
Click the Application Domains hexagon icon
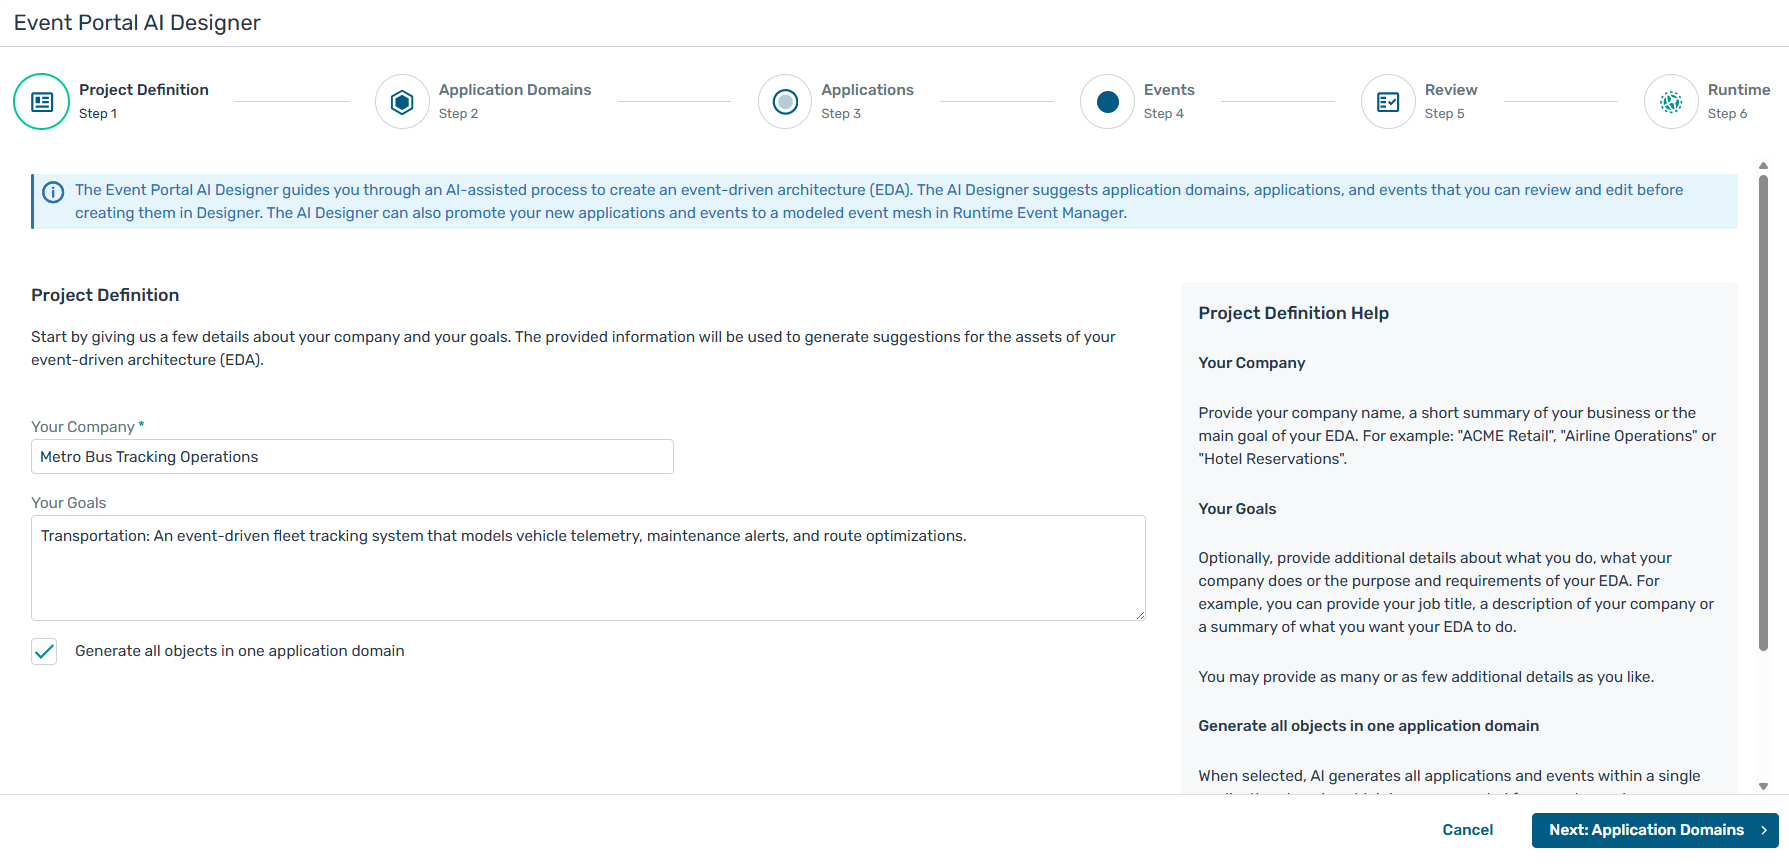point(402,102)
